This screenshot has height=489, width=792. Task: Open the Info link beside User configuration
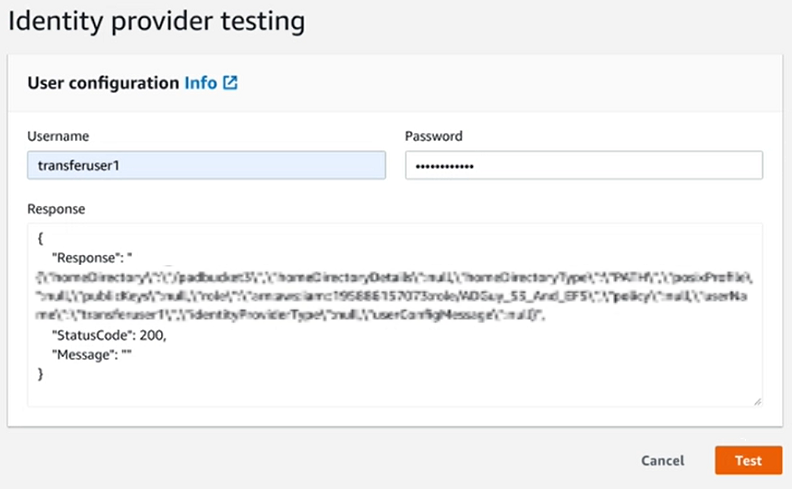200,83
